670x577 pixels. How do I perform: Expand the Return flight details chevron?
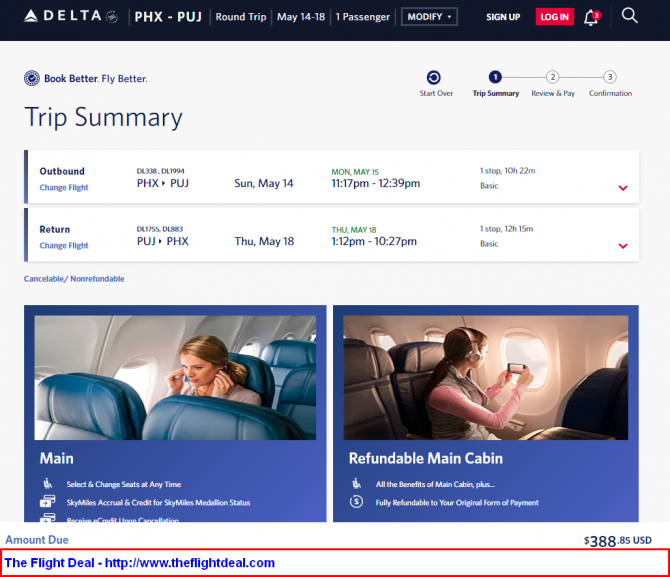pyautogui.click(x=623, y=246)
